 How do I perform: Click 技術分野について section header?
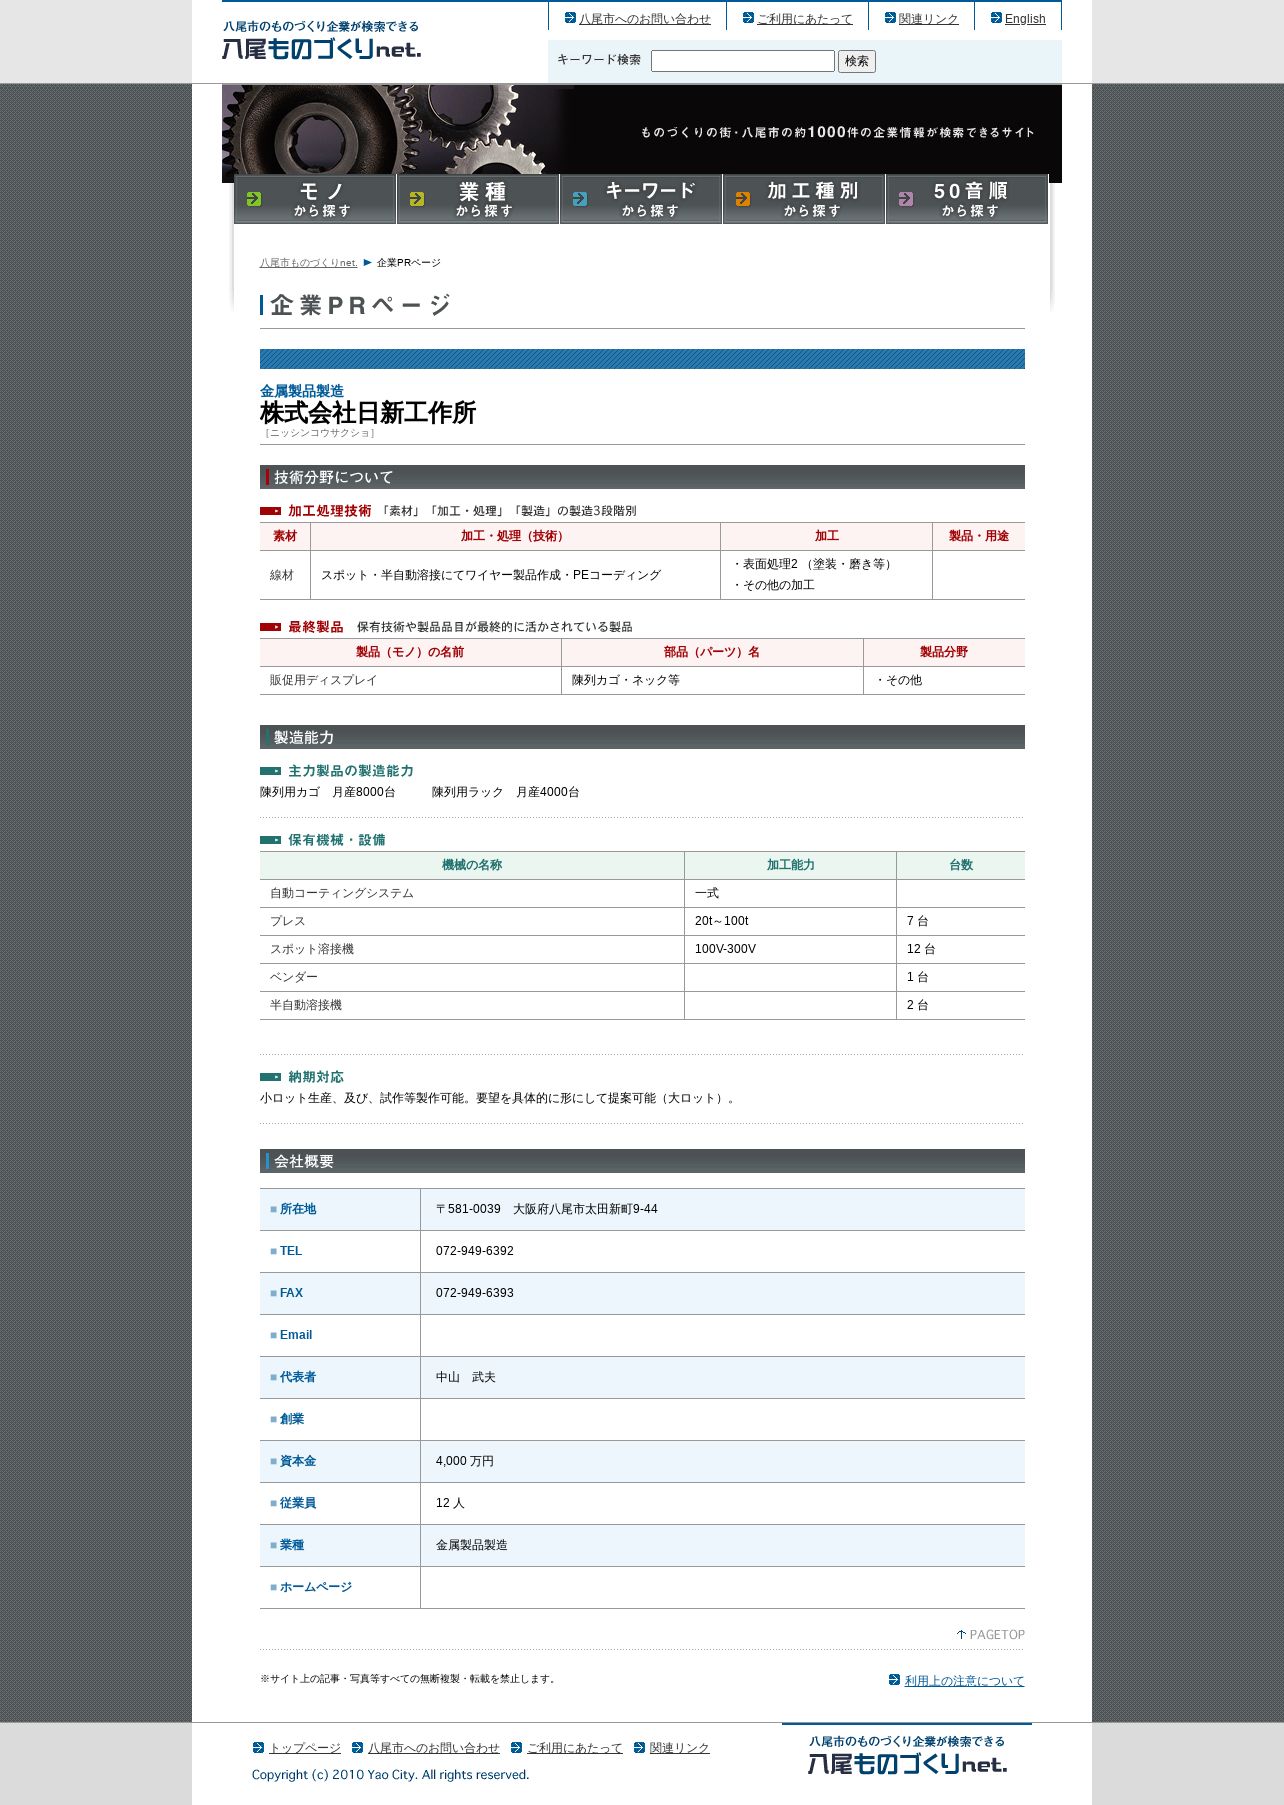pos(642,477)
